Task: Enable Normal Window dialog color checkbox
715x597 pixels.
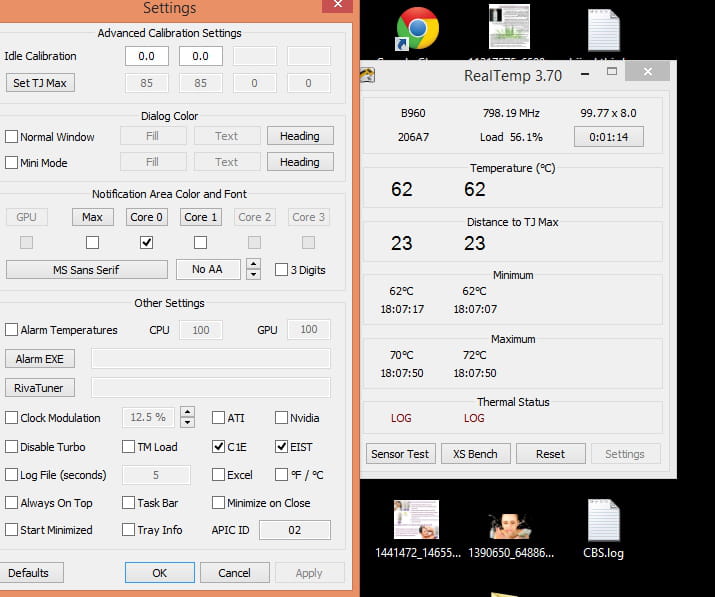Action: pyautogui.click(x=11, y=136)
